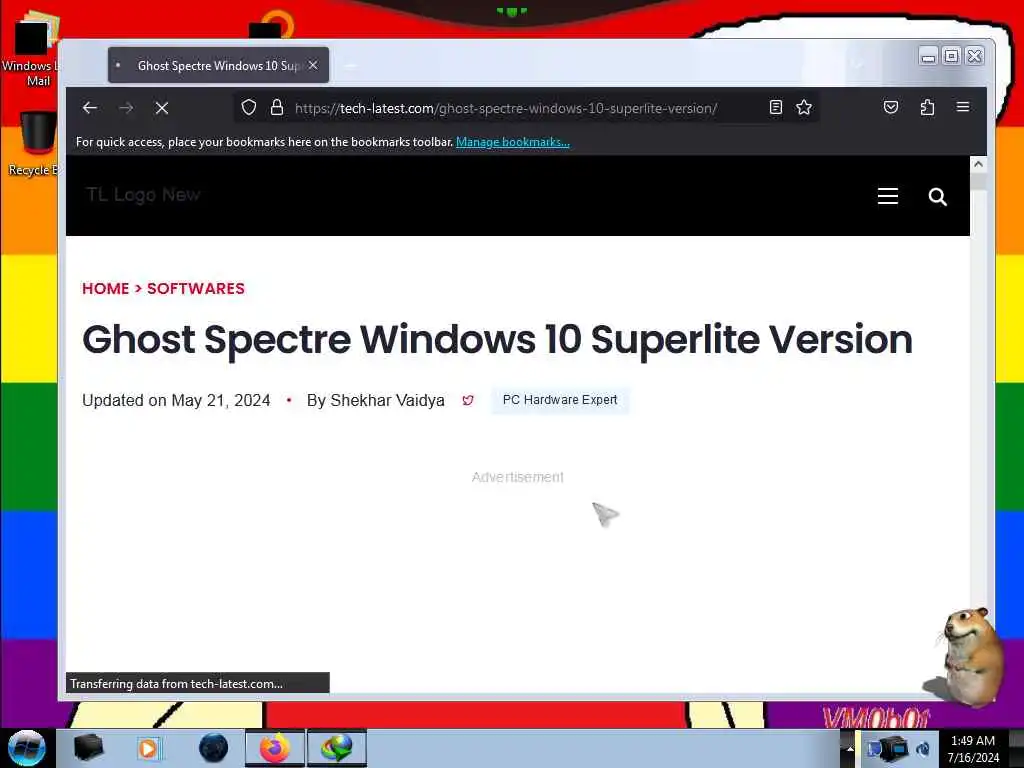This screenshot has width=1024, height=768.
Task: Open the dark globe taskbar icon
Action: tap(214, 748)
